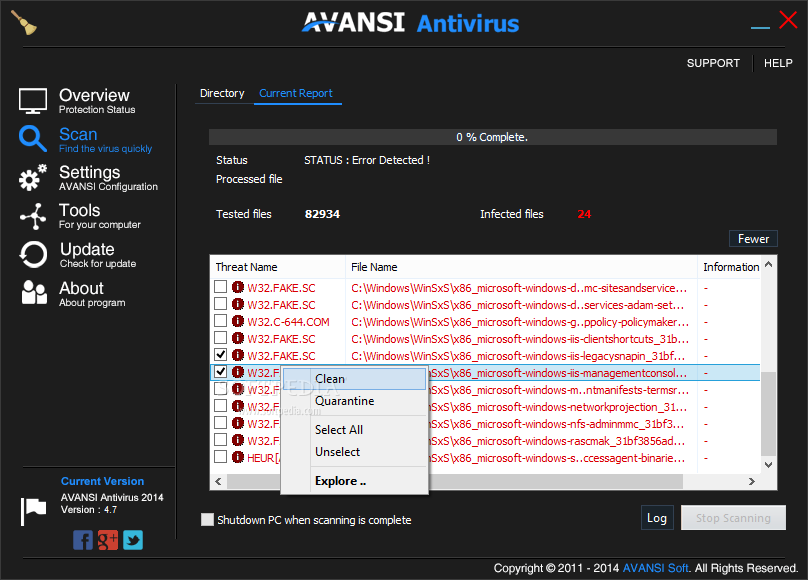Click the gpolicy-policymaker file path

[520, 322]
